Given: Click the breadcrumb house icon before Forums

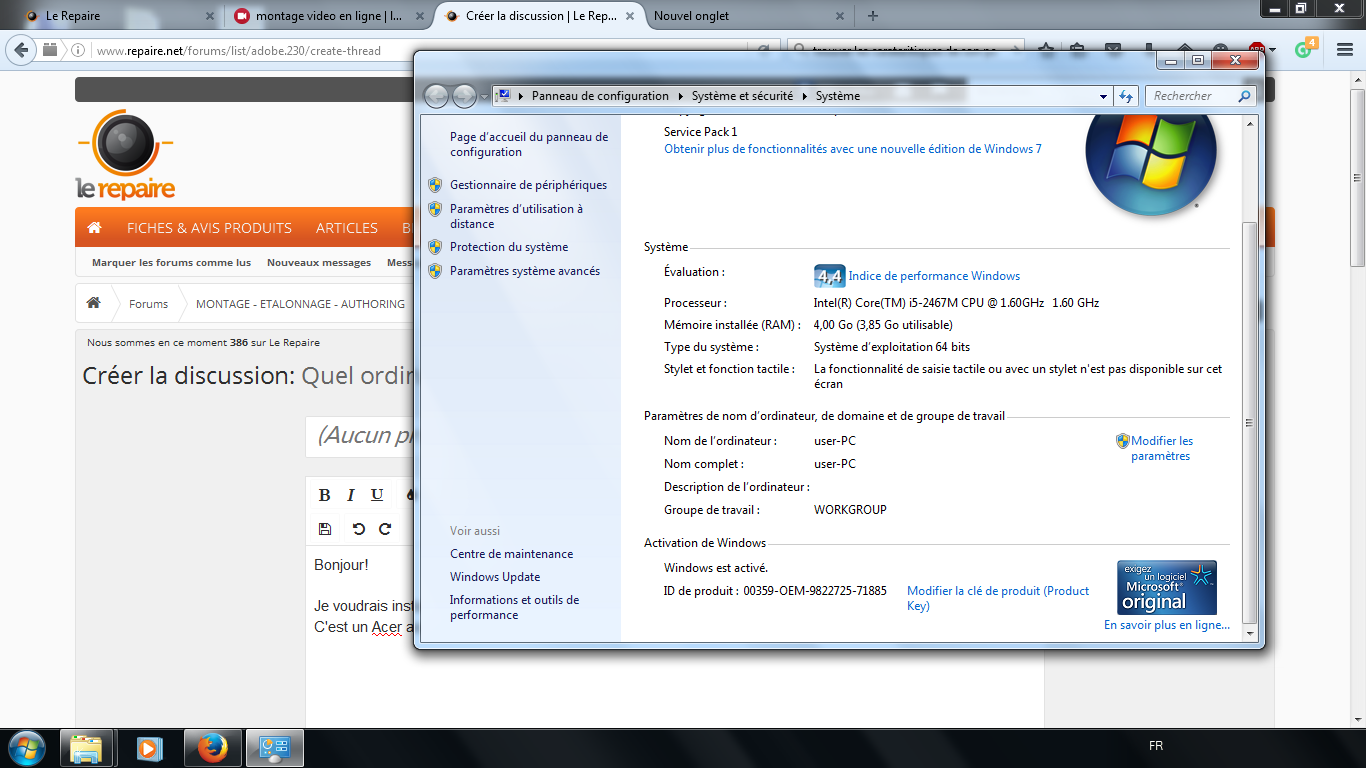Looking at the screenshot, I should (x=93, y=304).
